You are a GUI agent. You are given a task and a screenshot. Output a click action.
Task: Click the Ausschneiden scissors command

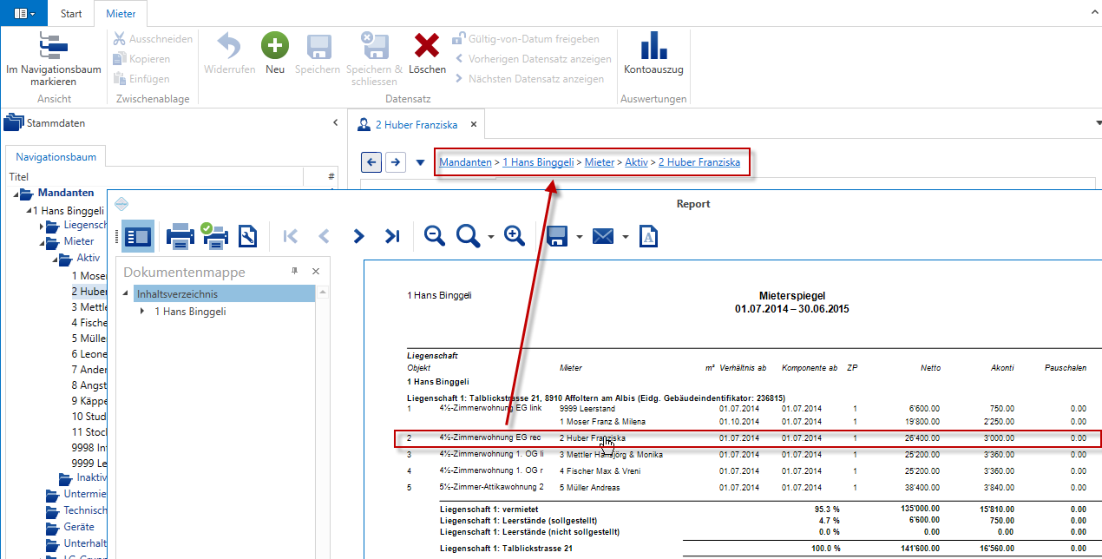pyautogui.click(x=153, y=39)
